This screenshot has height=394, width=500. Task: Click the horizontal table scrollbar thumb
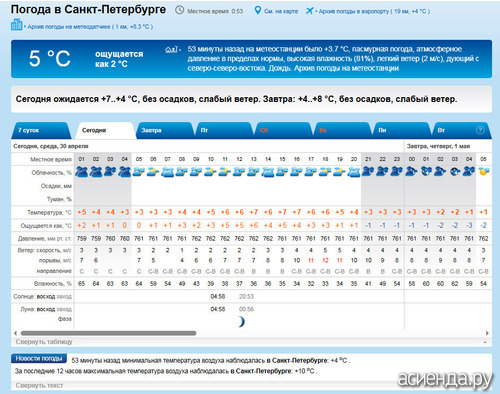108,333
